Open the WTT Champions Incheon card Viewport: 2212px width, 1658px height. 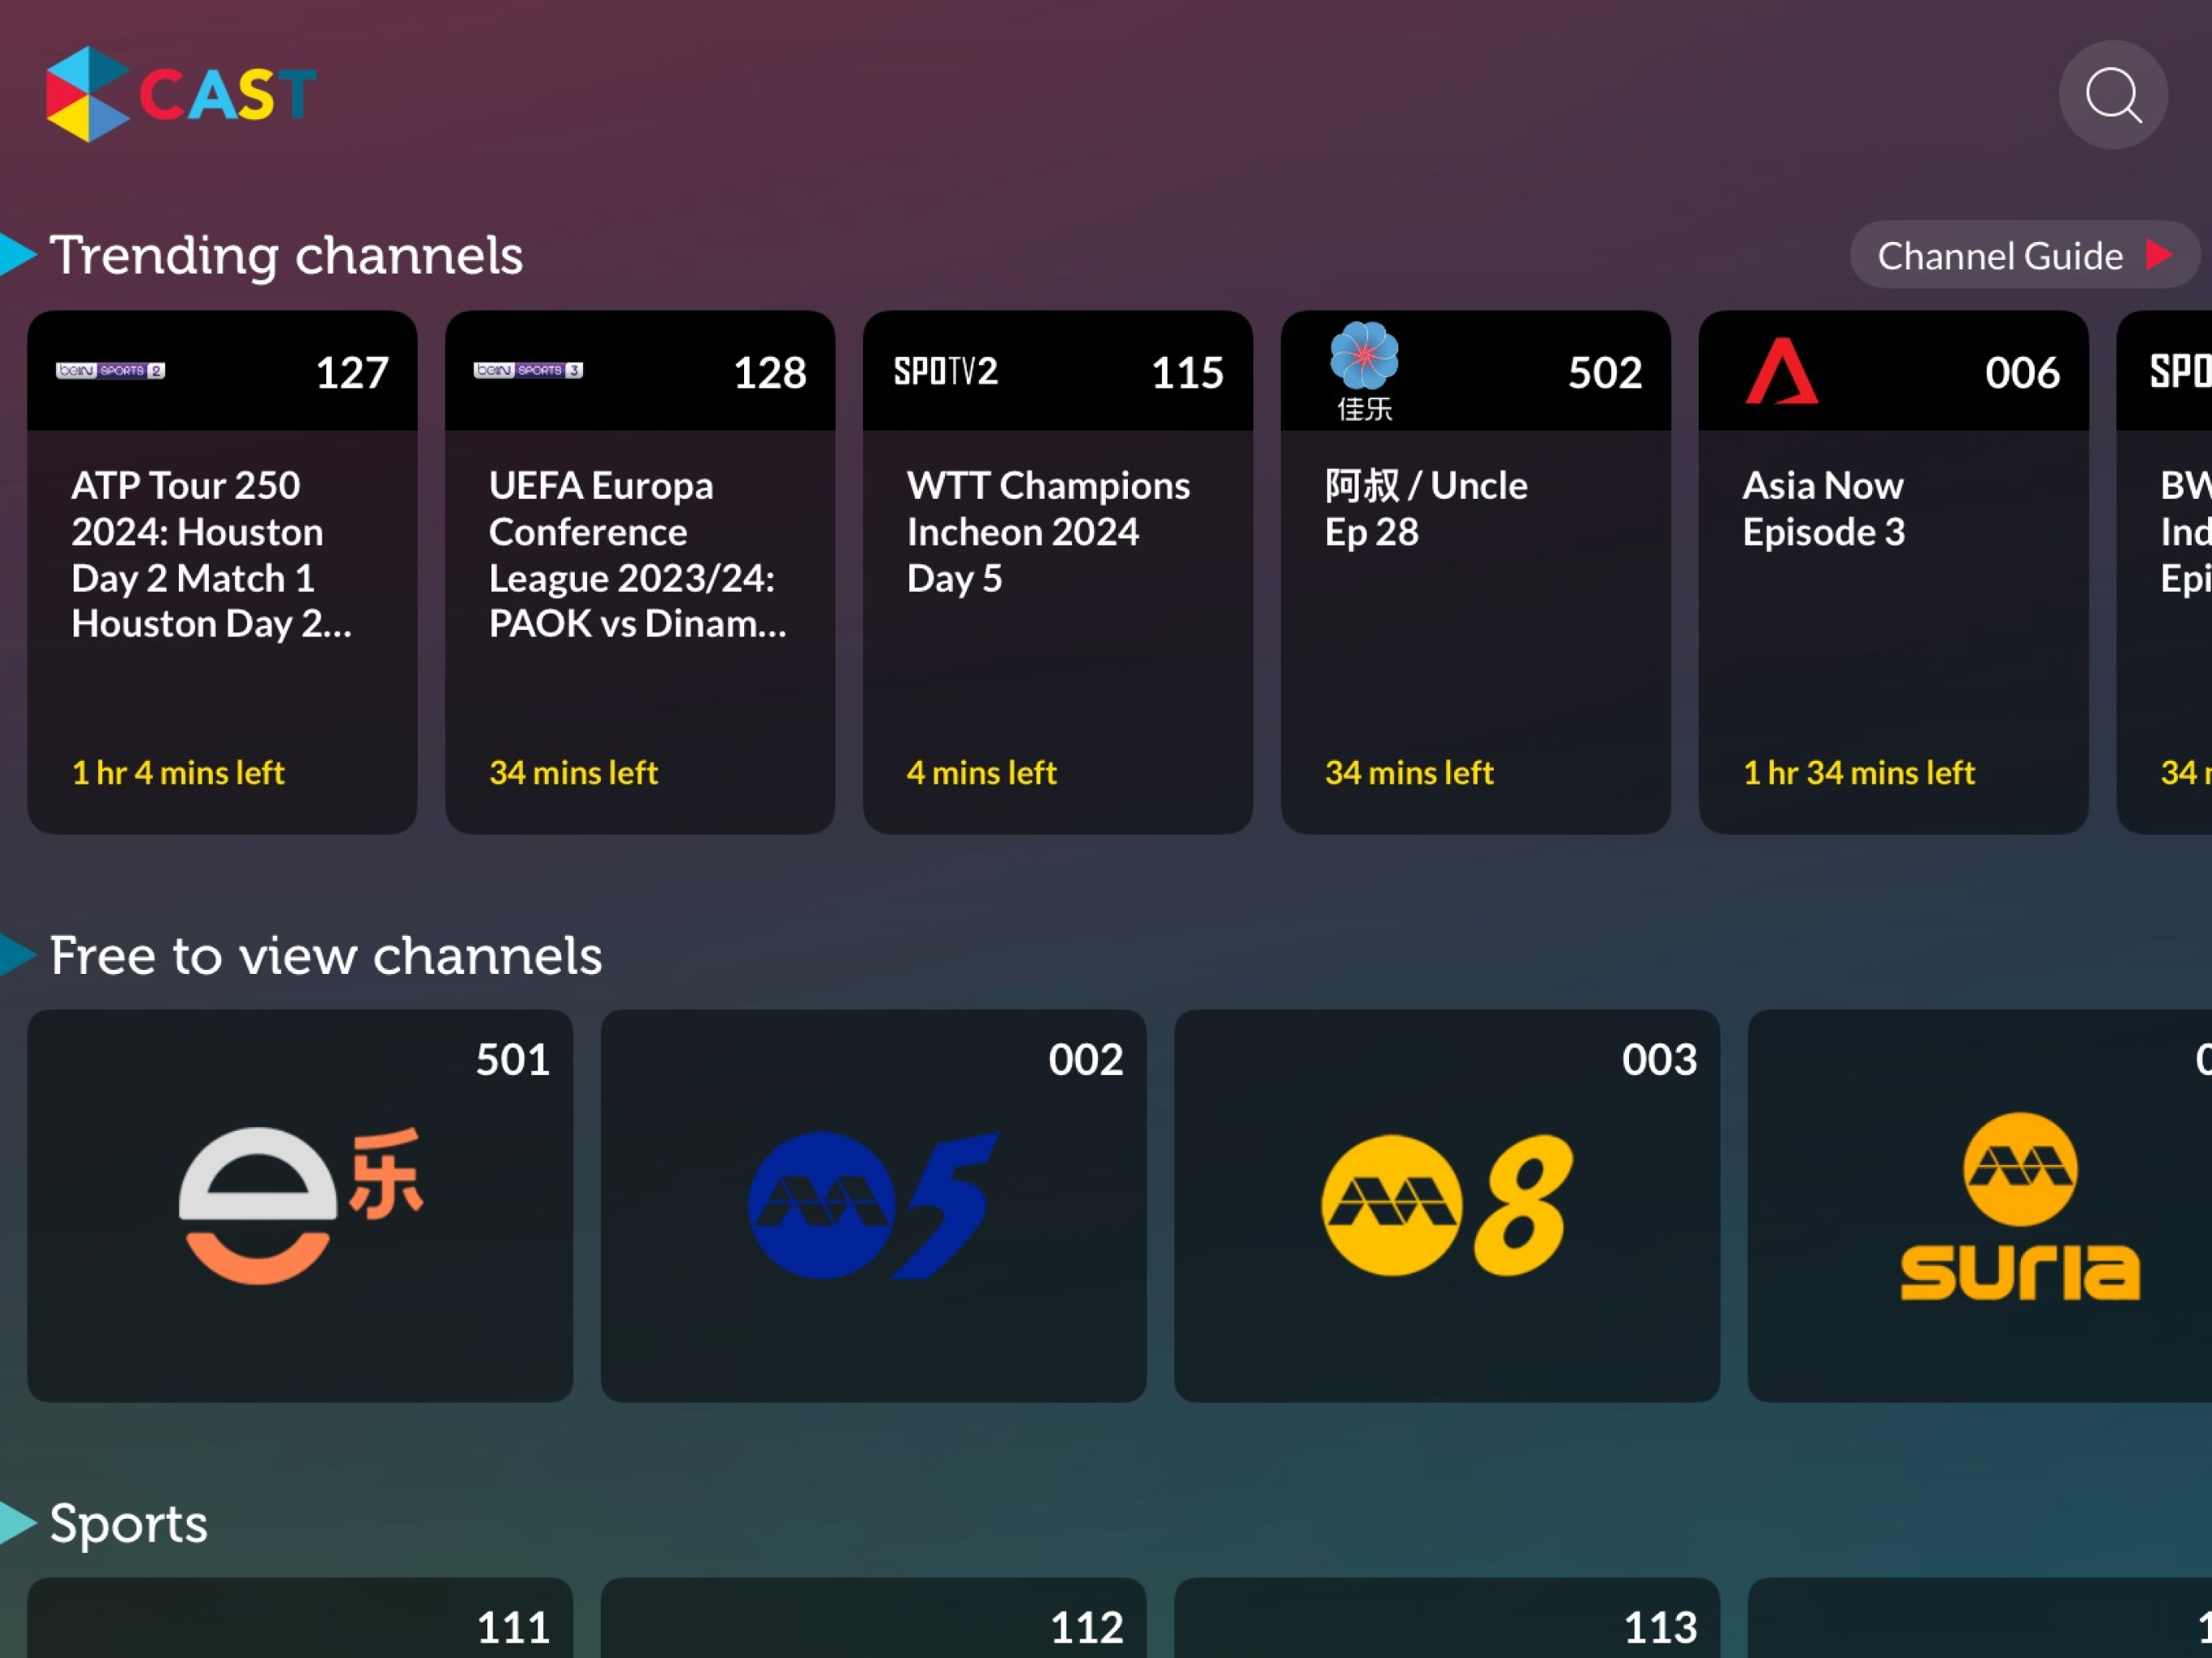[x=1058, y=572]
